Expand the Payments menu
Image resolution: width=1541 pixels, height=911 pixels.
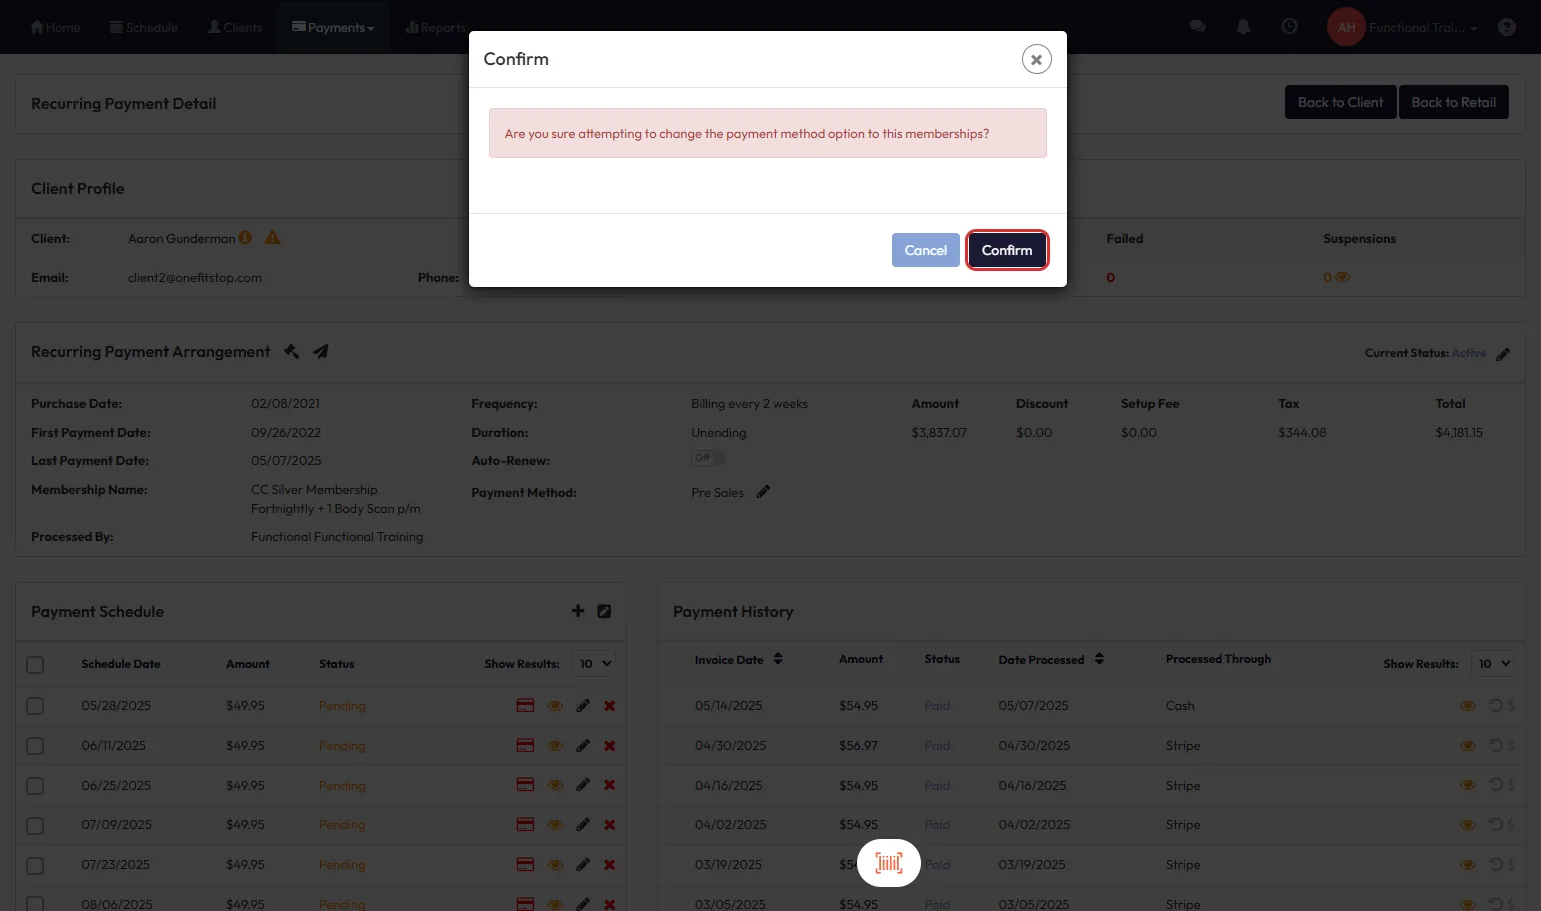pyautogui.click(x=334, y=28)
